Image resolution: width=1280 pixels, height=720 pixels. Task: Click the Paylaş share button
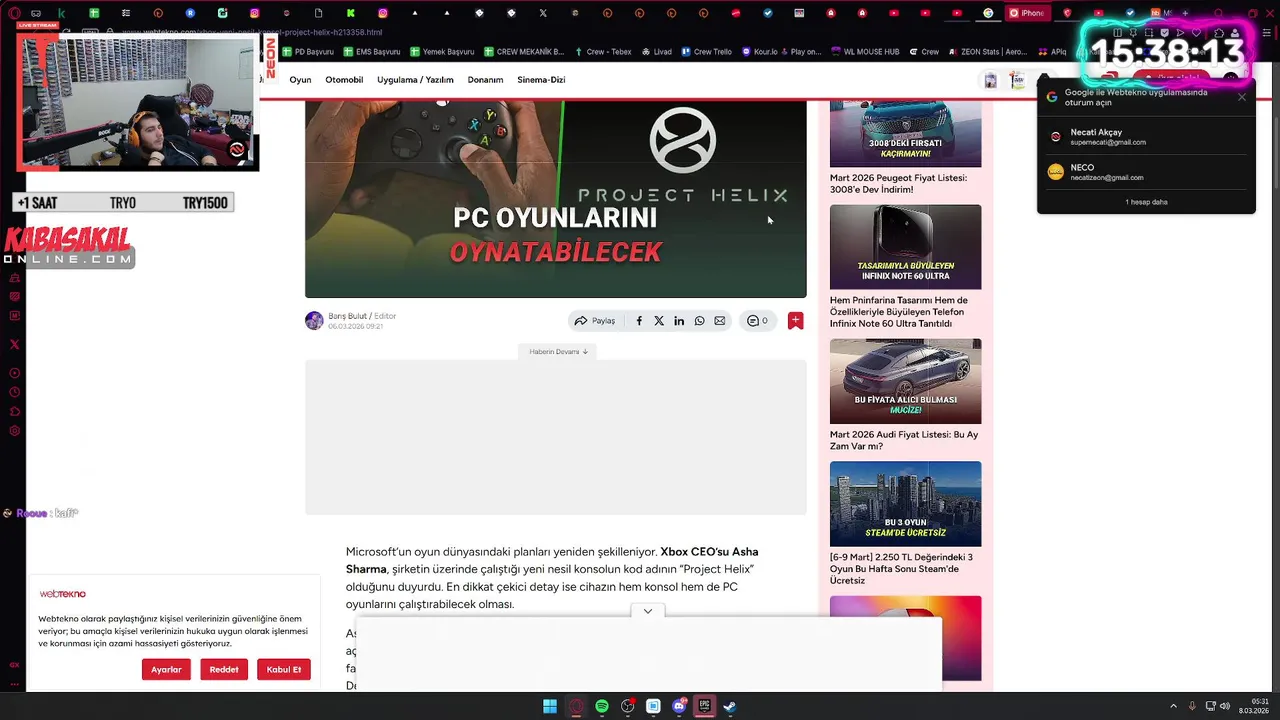595,321
